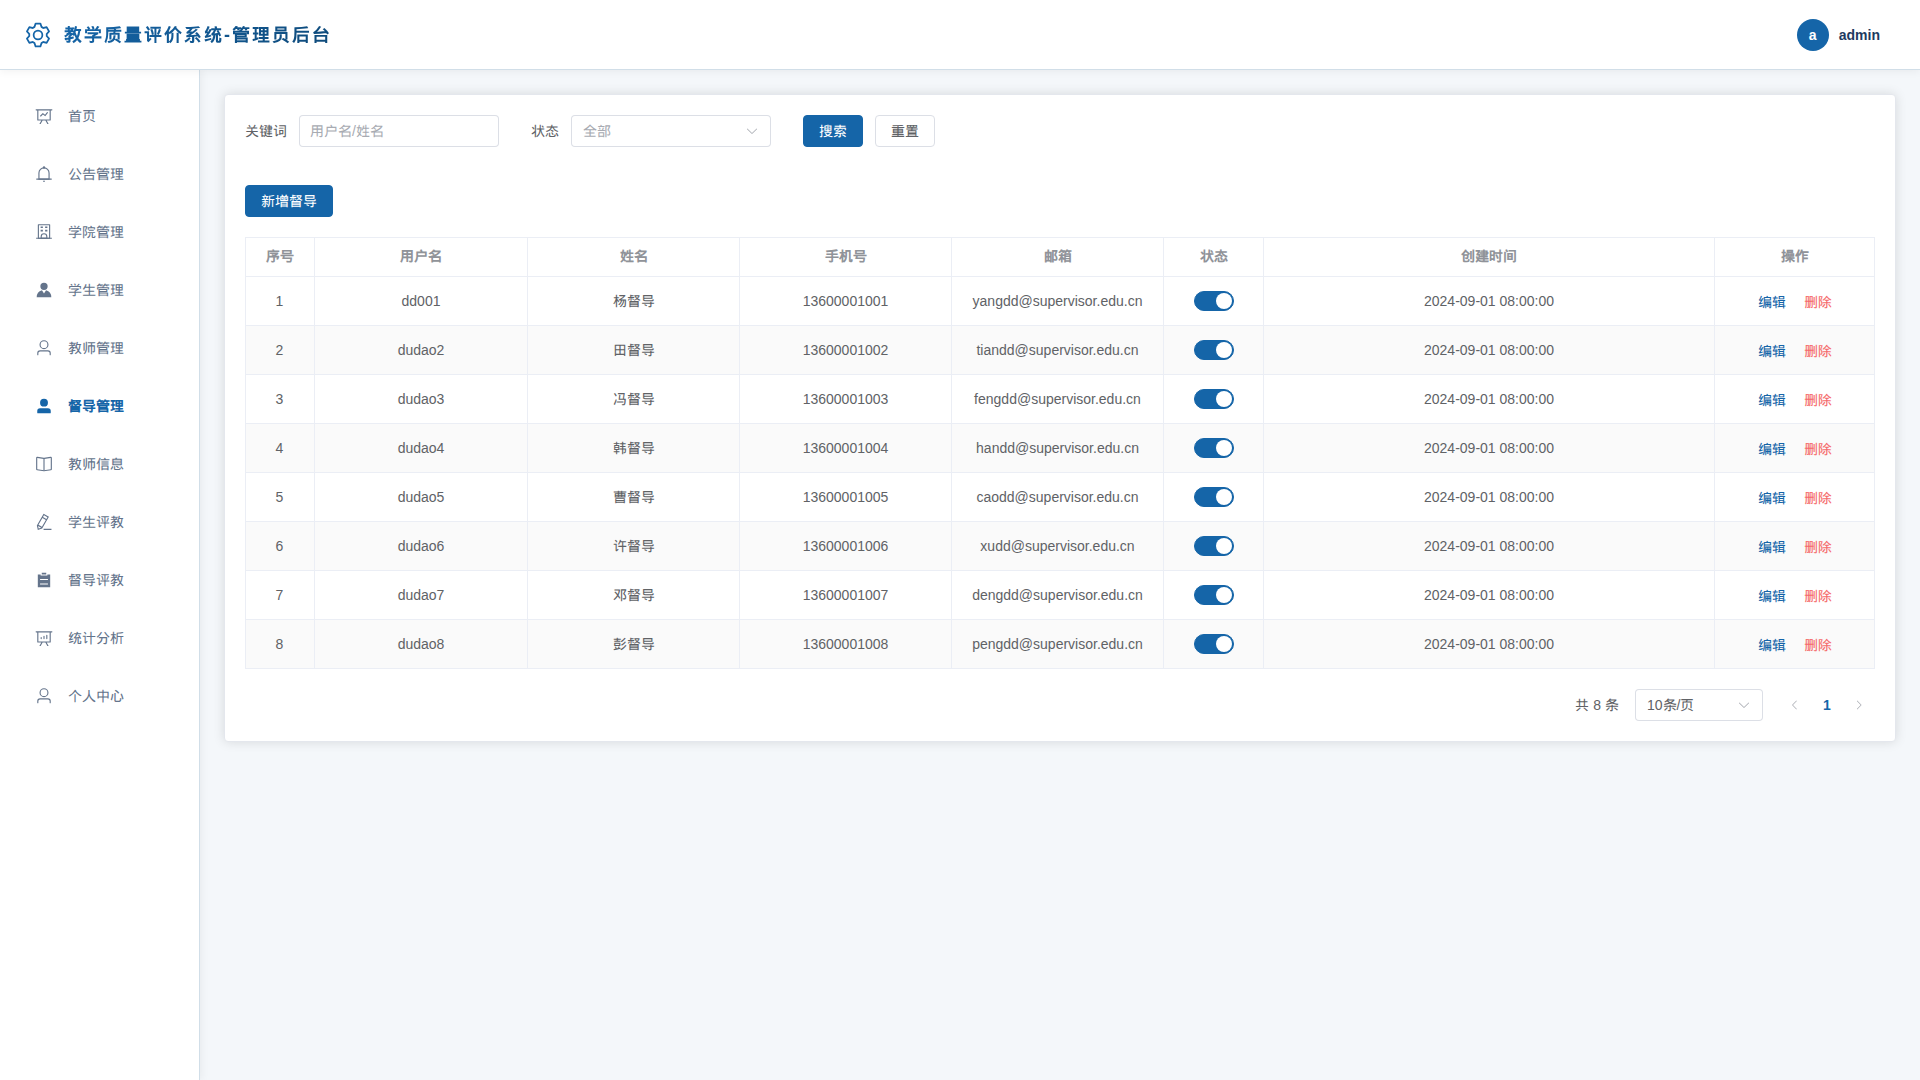
Task: Click the user icon for 教师管理
Action: click(44, 348)
